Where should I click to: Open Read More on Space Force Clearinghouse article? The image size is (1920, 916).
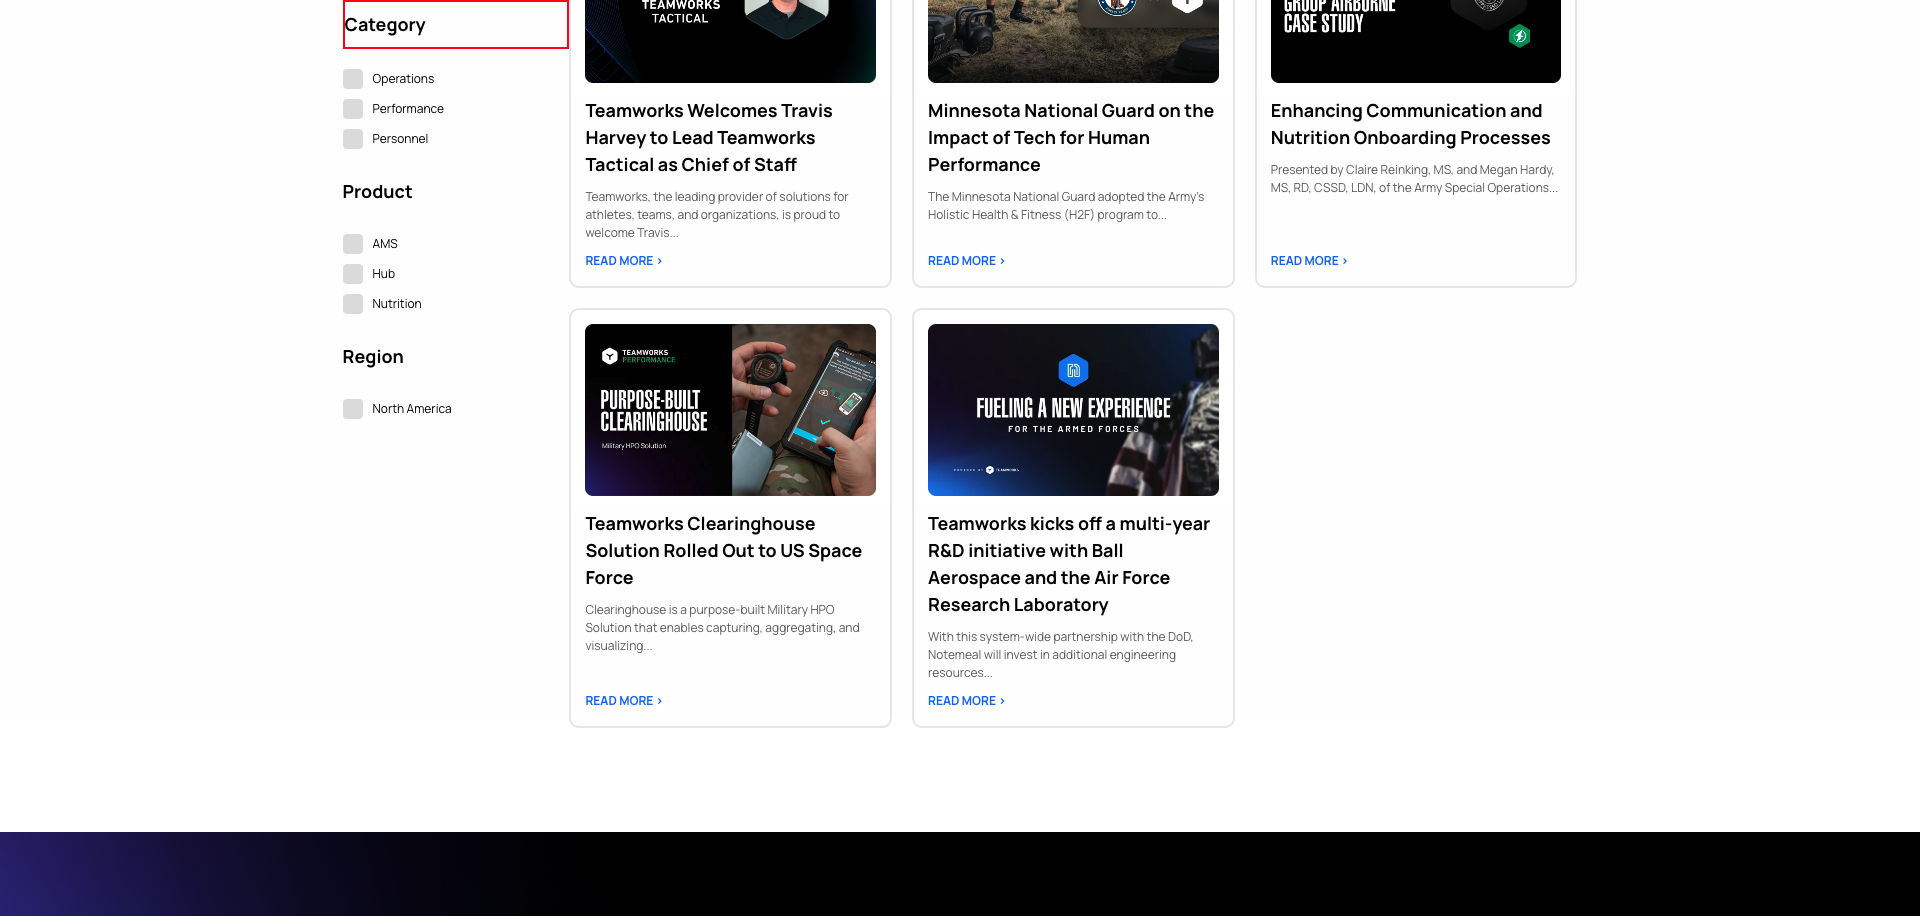pos(623,700)
